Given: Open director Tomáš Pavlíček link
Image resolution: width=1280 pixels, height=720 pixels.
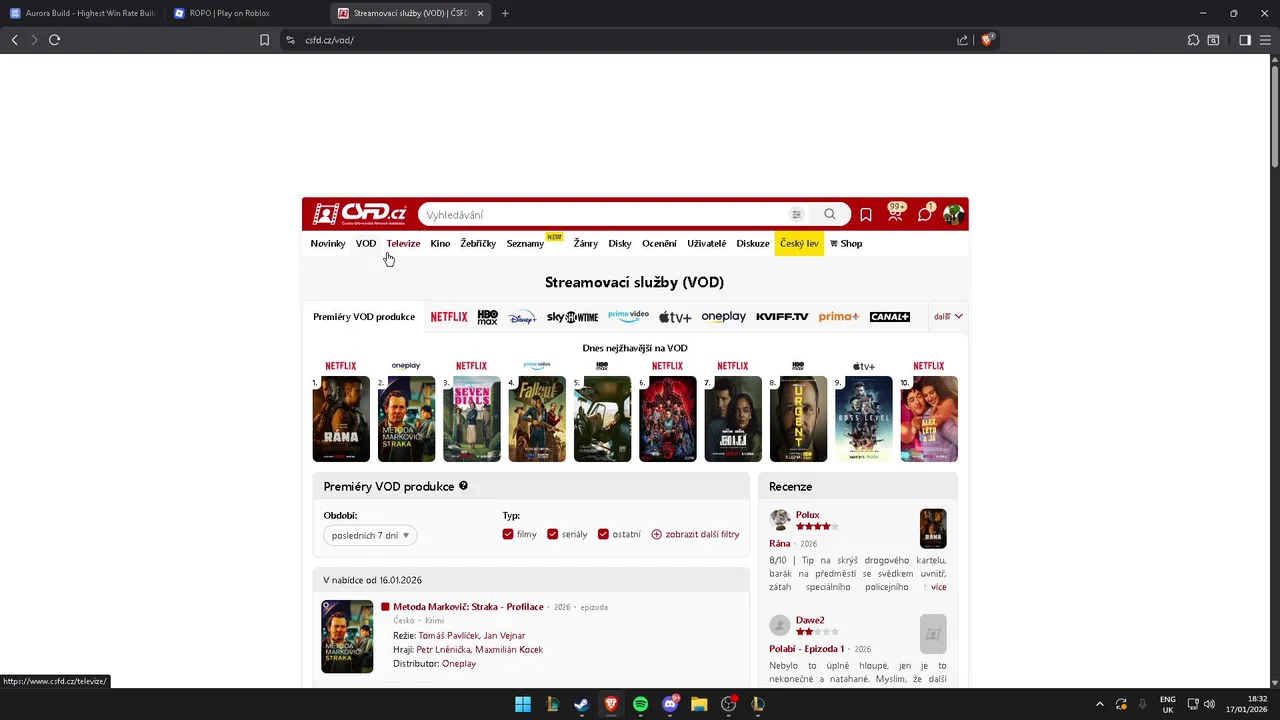Looking at the screenshot, I should coord(449,635).
